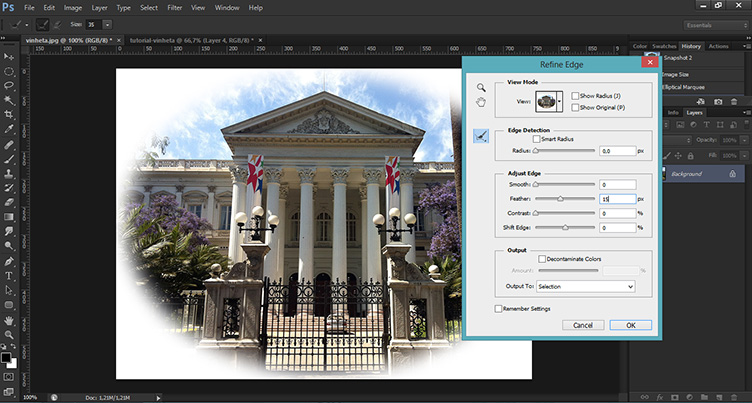The height and width of the screenshot is (403, 752).
Task: Select the Crop tool
Action: 9,115
